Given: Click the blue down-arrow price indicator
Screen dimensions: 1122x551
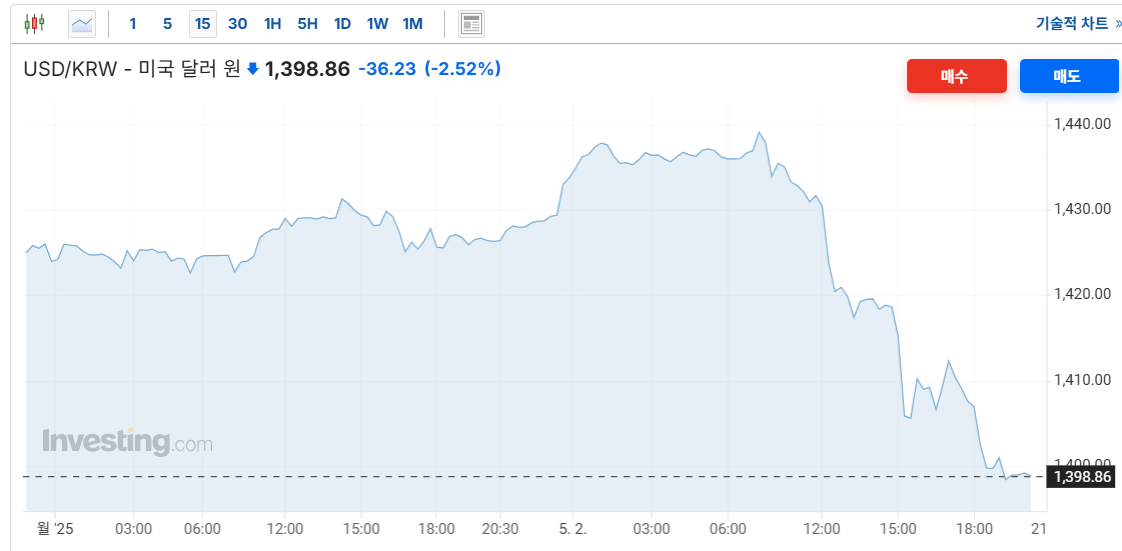Looking at the screenshot, I should (x=253, y=69).
